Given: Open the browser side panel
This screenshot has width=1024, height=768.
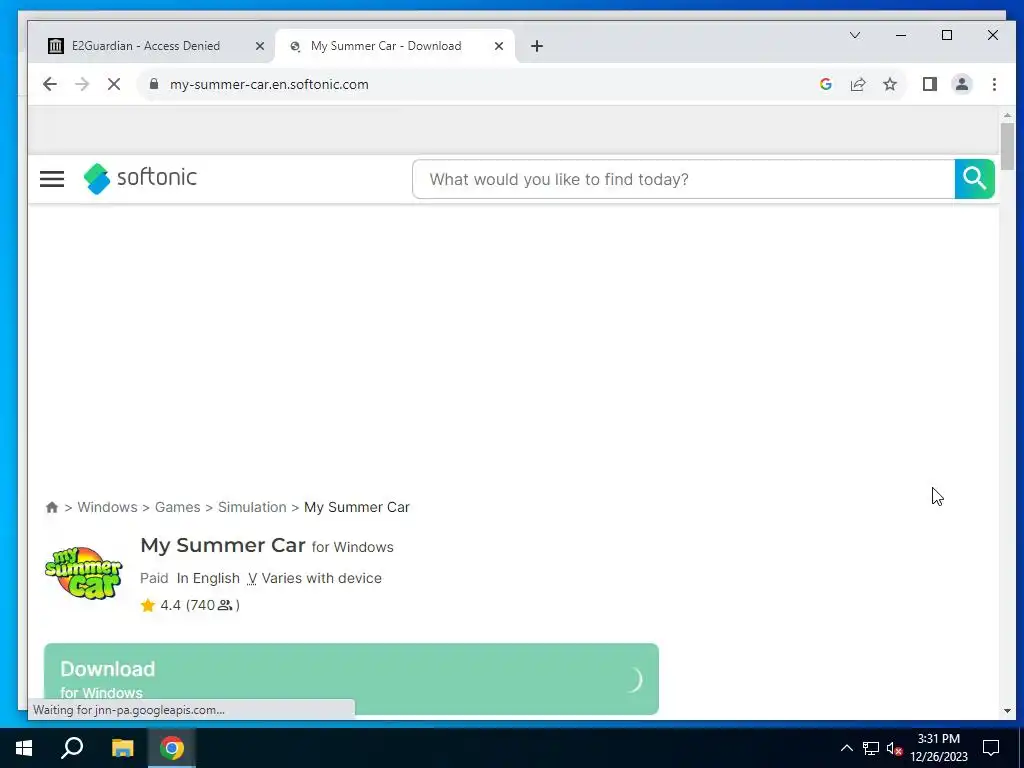Looking at the screenshot, I should pos(930,84).
